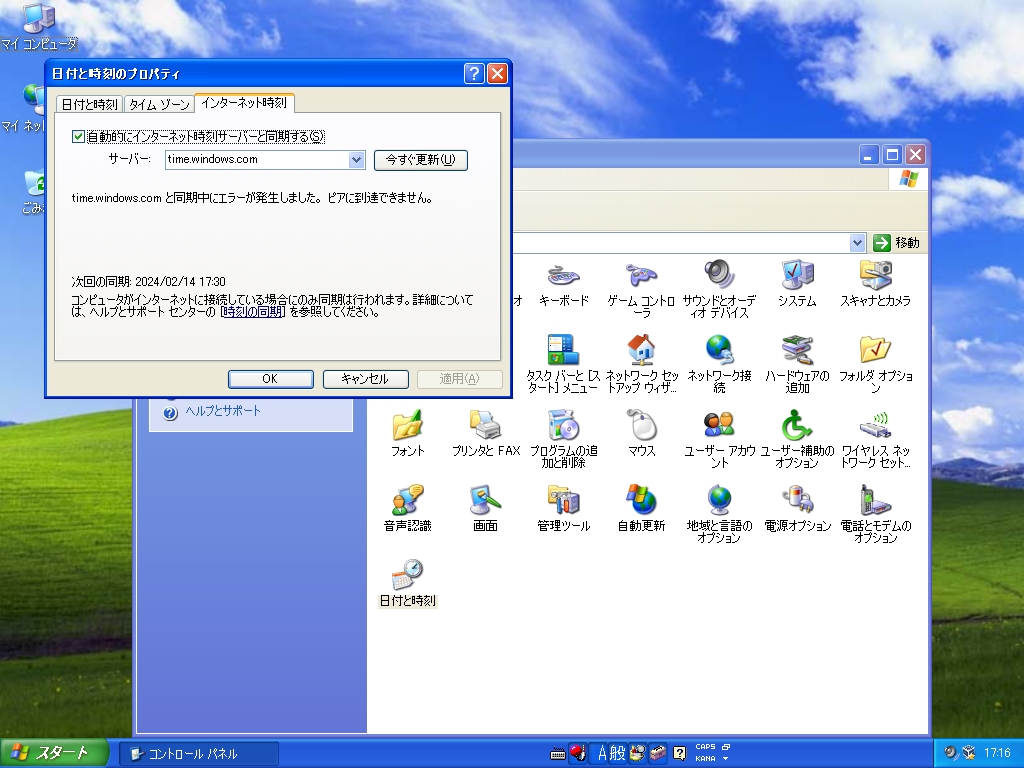The width and height of the screenshot is (1024, 768).
Task: Open マイ コンピュータ desktop icon
Action: (39, 27)
